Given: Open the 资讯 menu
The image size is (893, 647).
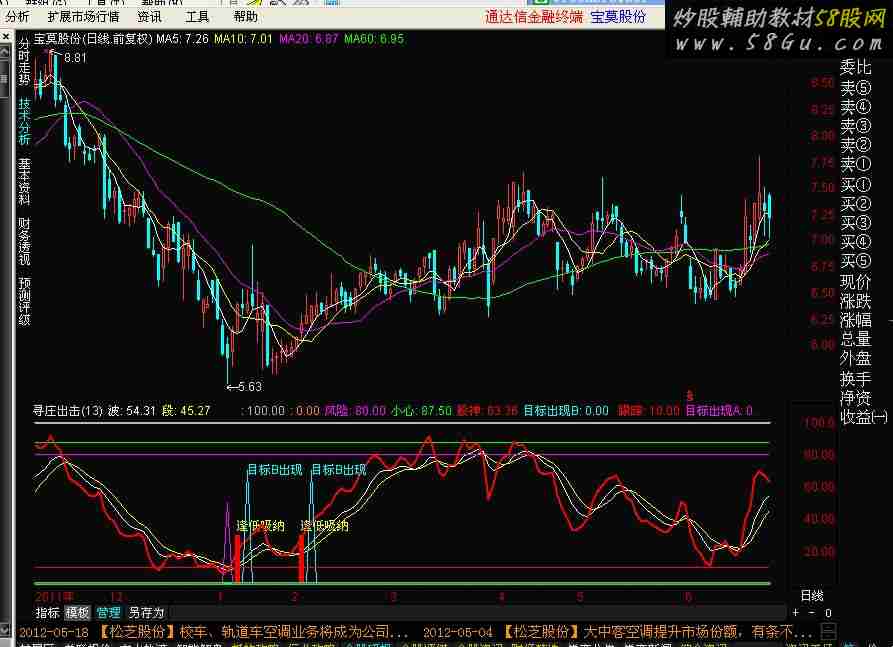Looking at the screenshot, I should click(149, 16).
